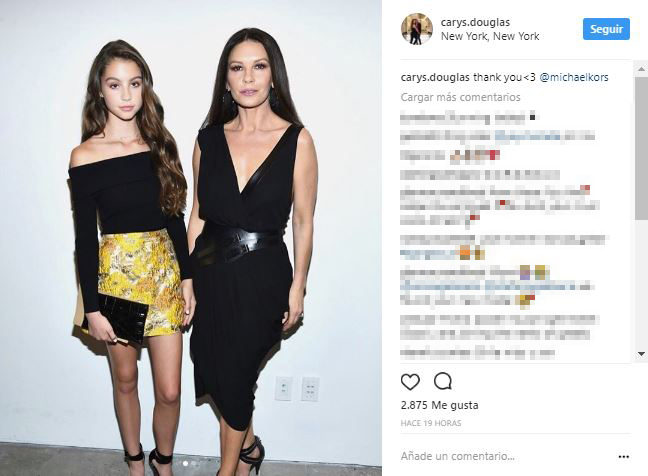Image resolution: width=648 pixels, height=476 pixels.
Task: Click carys.douglas username in the caption
Action: pyautogui.click(x=435, y=77)
